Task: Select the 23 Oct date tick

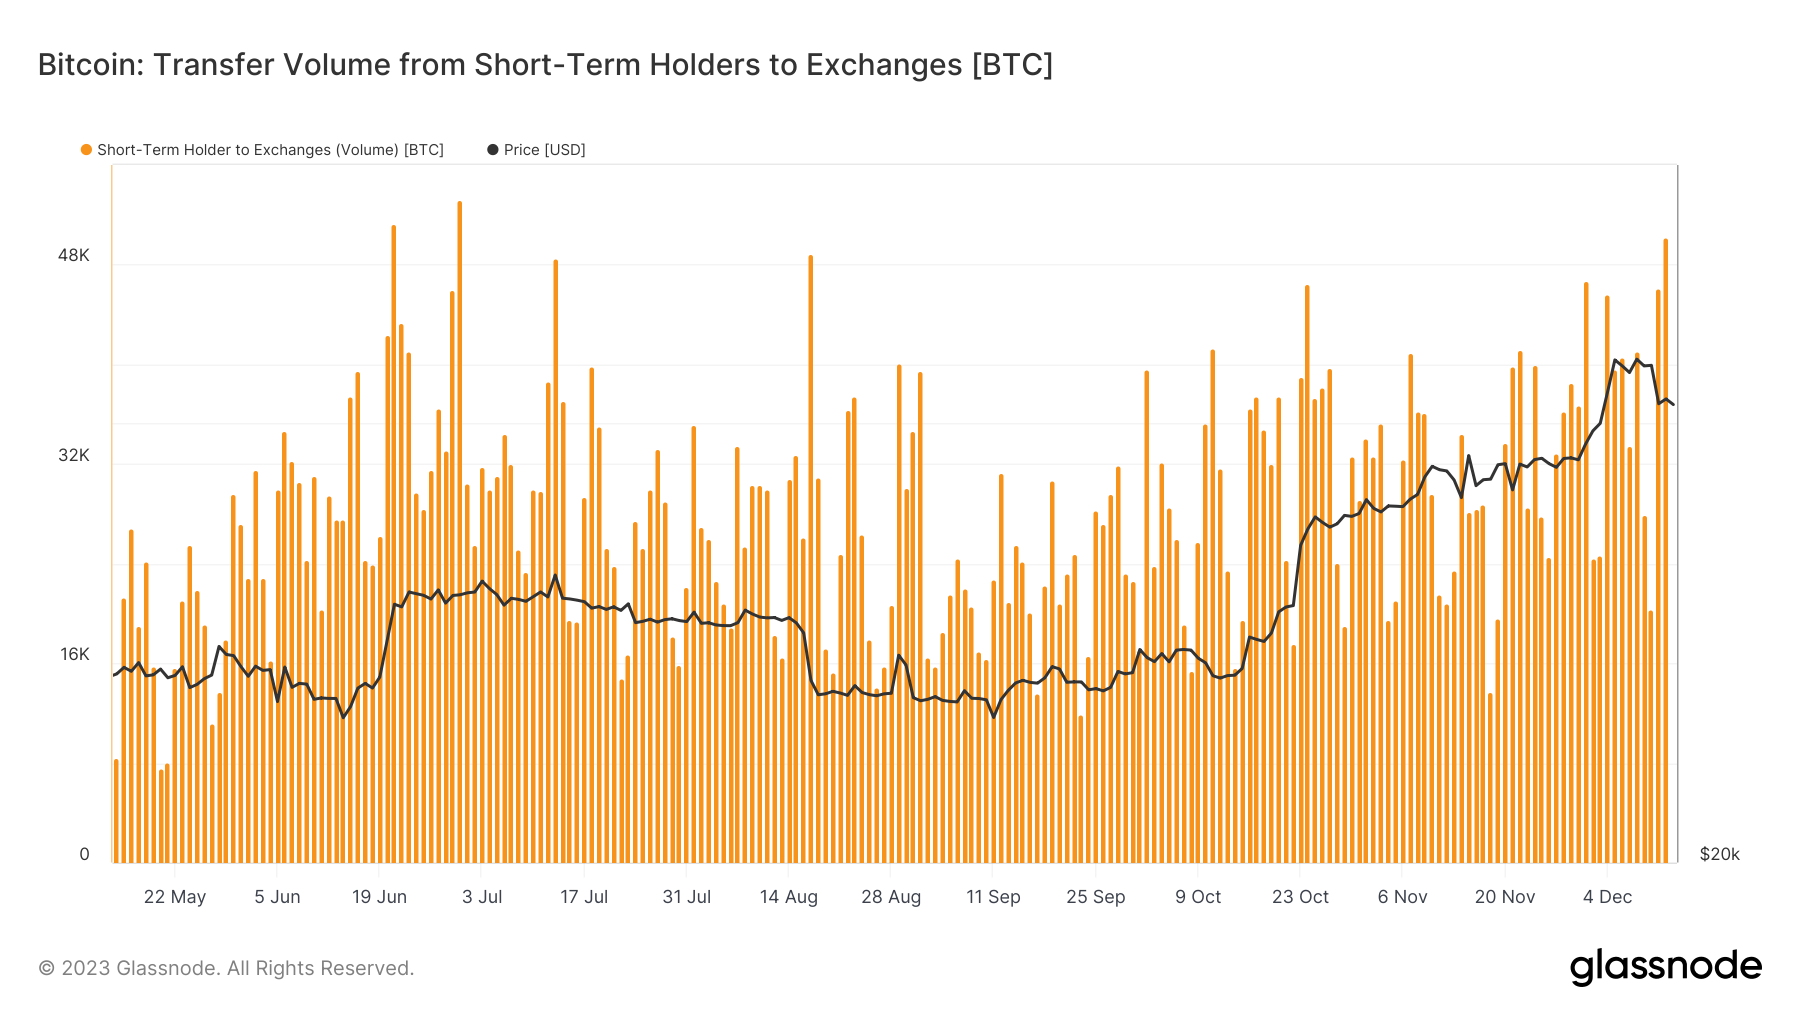Action: 1300,897
